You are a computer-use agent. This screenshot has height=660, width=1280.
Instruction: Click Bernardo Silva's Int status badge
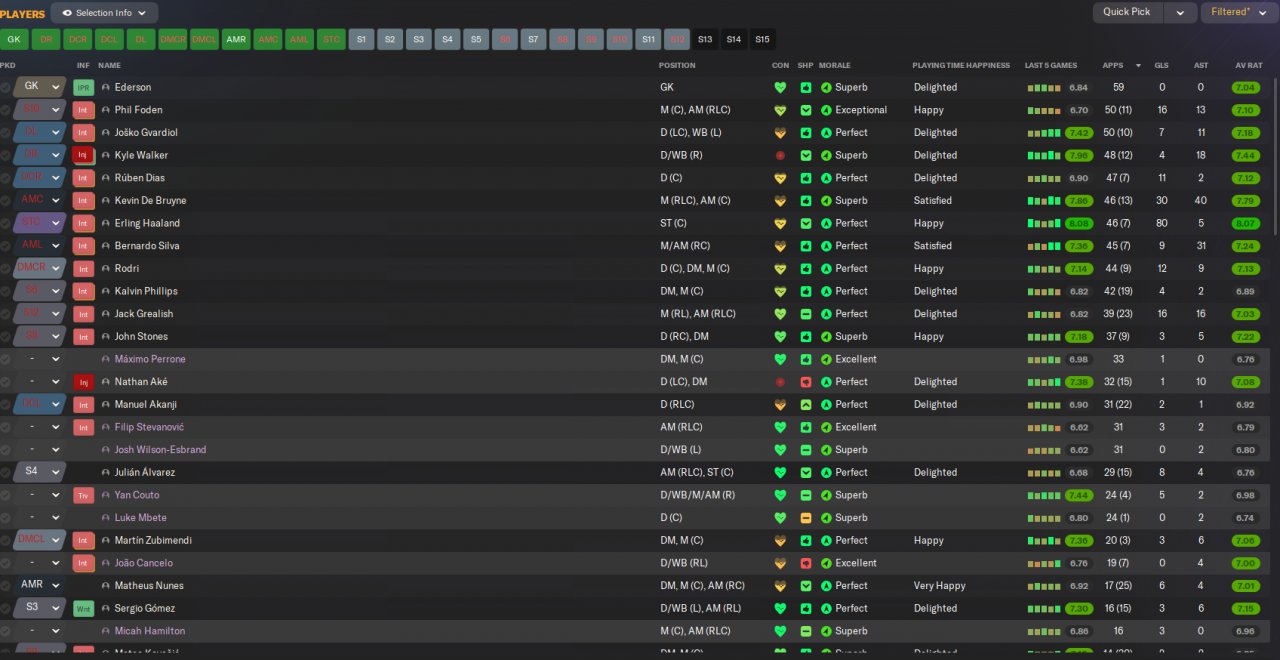(83, 246)
